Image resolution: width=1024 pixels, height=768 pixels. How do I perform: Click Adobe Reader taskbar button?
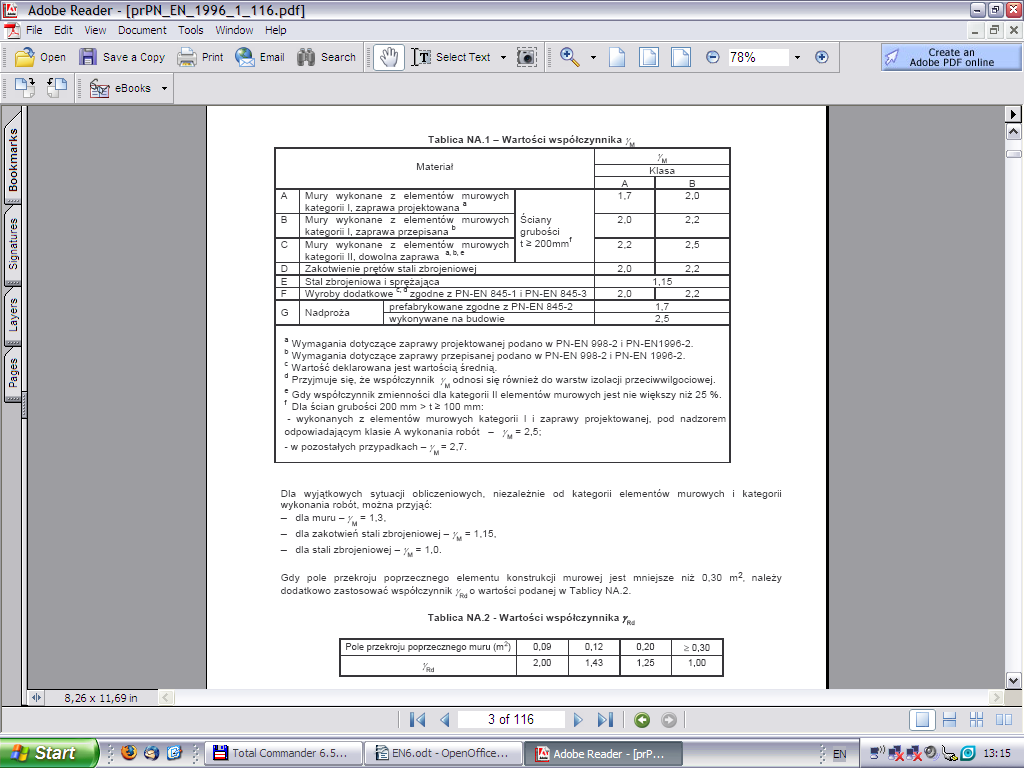(602, 754)
